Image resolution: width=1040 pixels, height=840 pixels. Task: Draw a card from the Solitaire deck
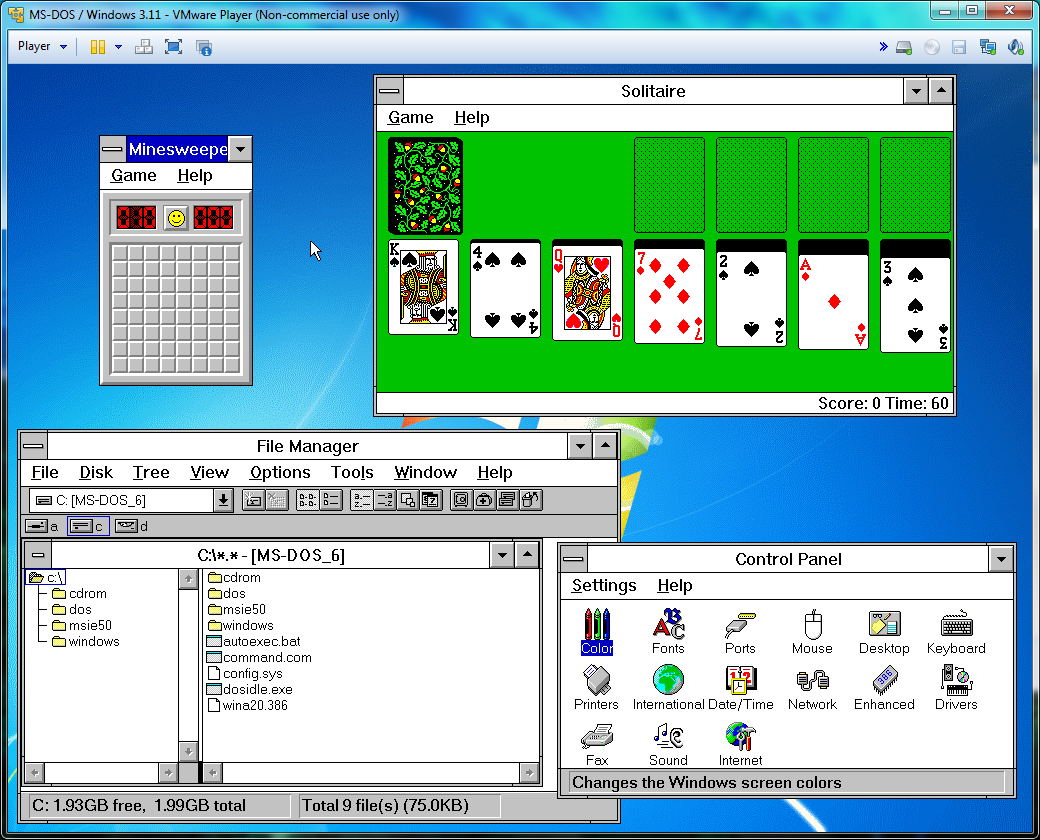425,186
